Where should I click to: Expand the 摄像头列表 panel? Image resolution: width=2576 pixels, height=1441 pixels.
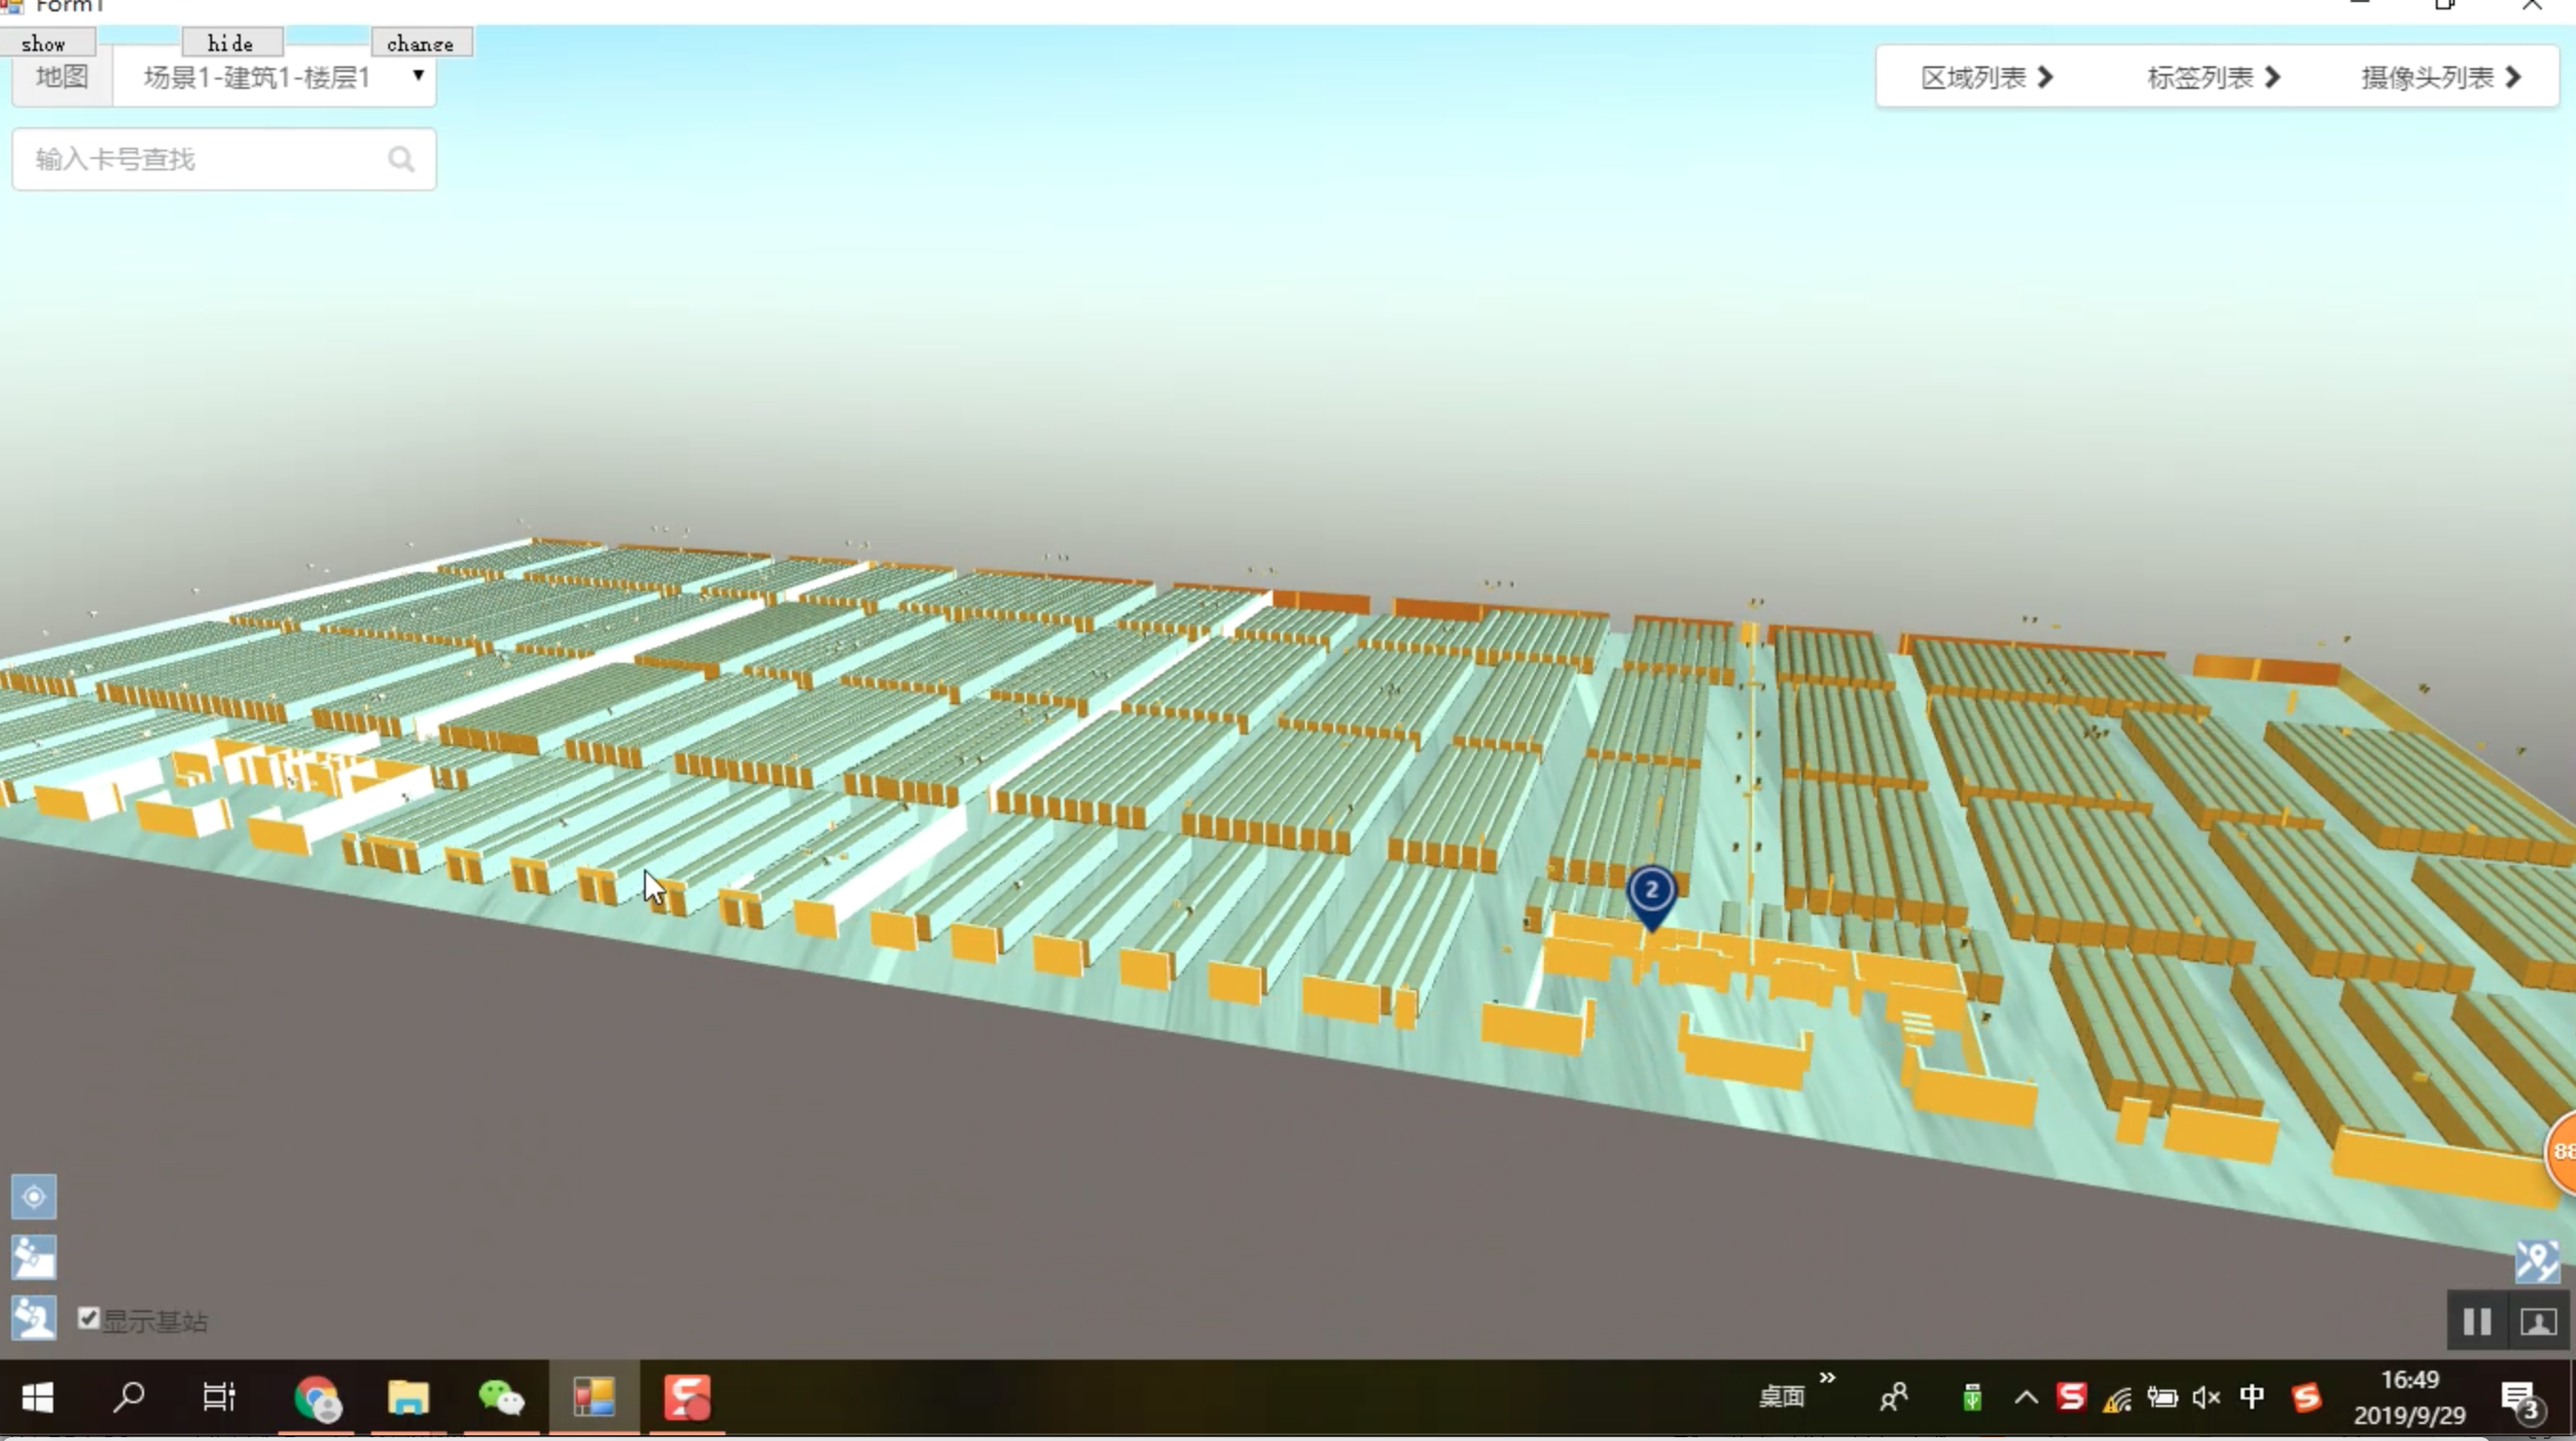[x=2440, y=77]
